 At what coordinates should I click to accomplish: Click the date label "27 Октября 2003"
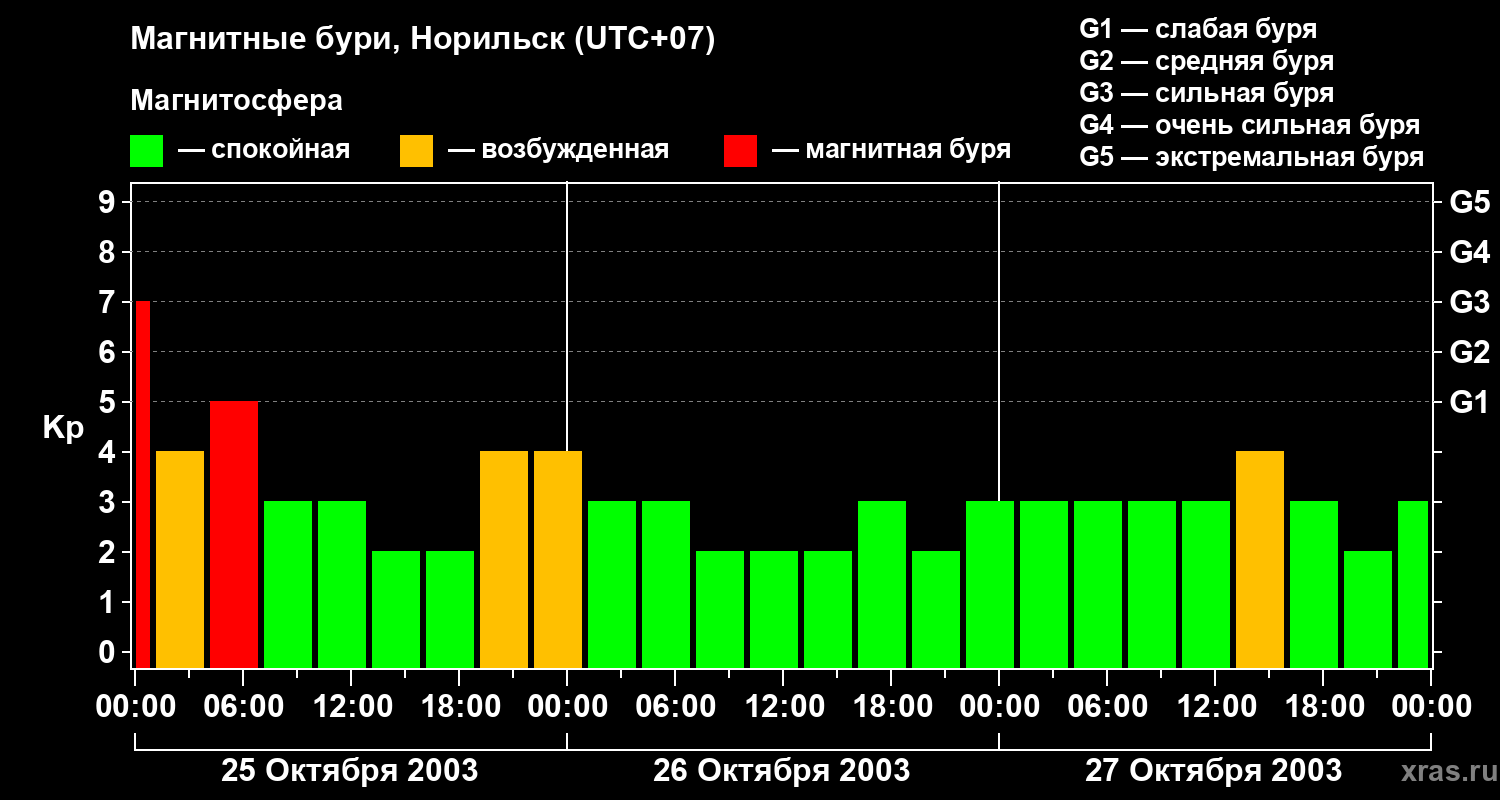(x=1214, y=770)
